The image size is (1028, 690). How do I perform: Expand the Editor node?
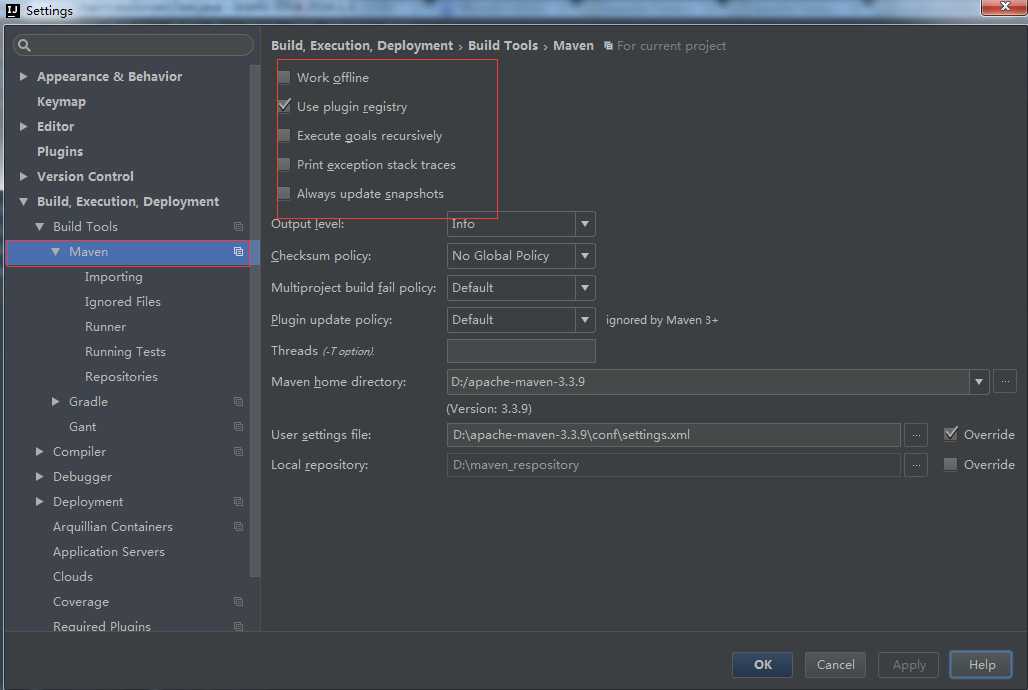click(x=24, y=127)
